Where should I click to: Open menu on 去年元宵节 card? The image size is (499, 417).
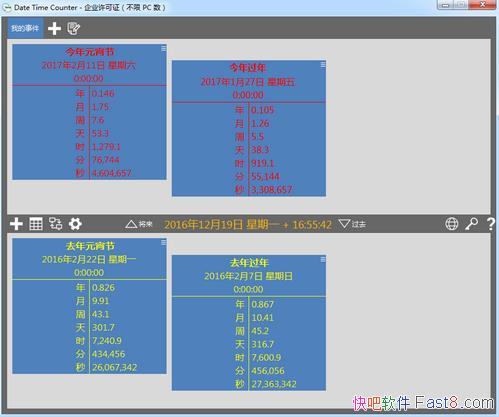point(163,242)
